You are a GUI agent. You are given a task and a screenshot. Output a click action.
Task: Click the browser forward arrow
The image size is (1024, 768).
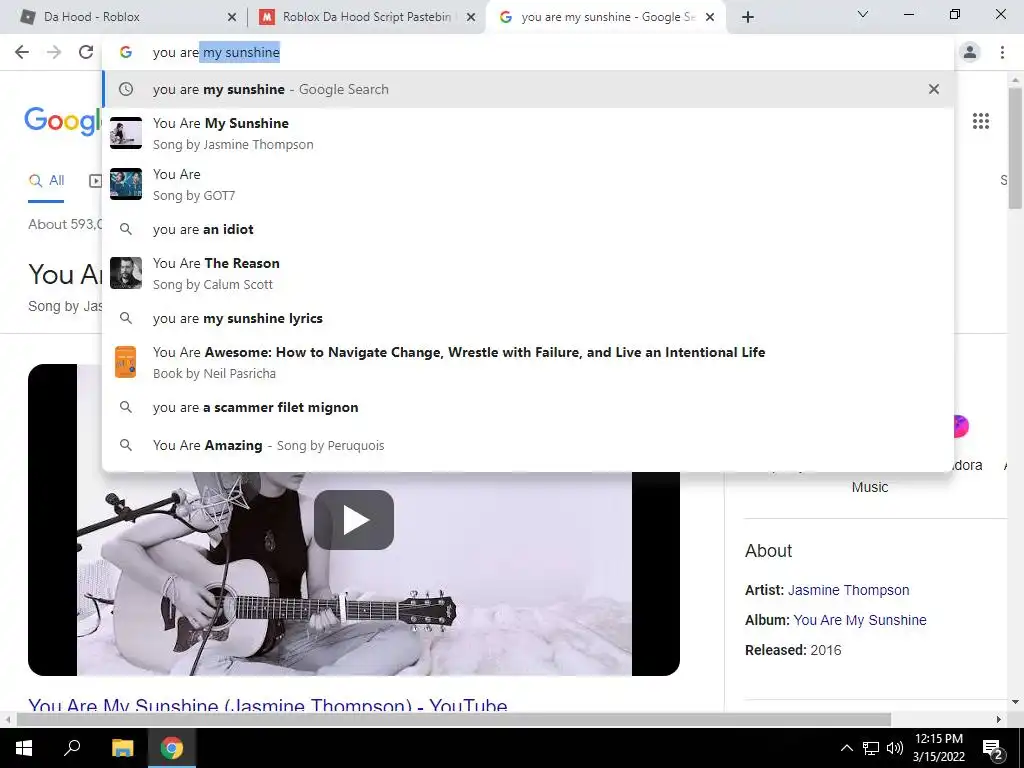coord(54,52)
